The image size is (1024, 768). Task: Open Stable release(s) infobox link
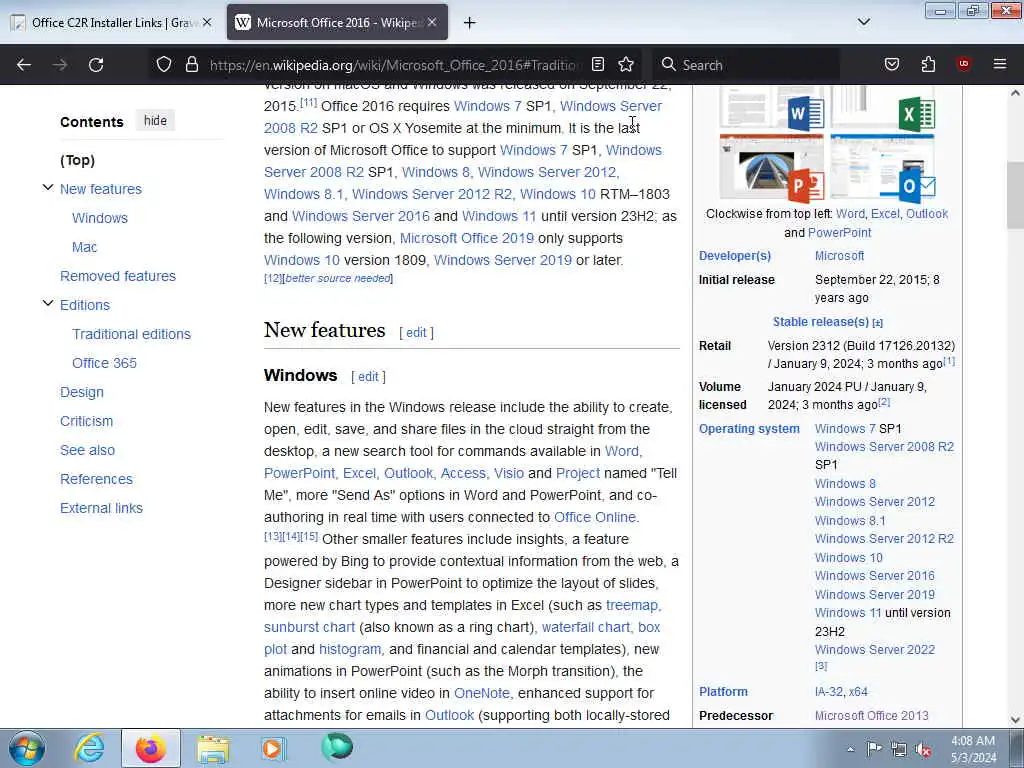coord(820,322)
